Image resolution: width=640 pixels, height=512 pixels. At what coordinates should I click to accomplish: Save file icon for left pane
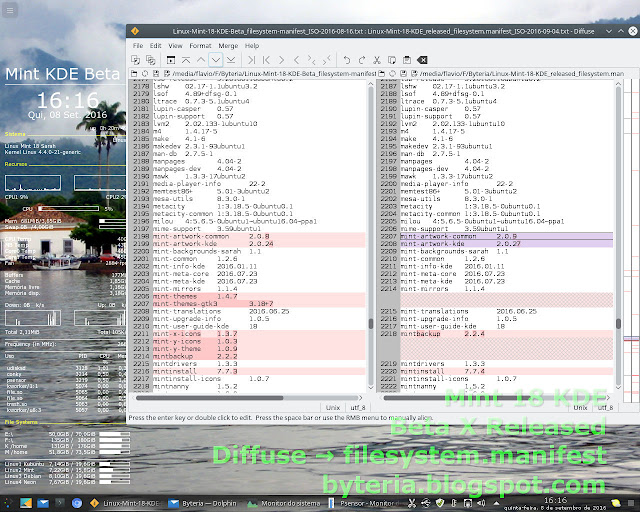(156, 73)
